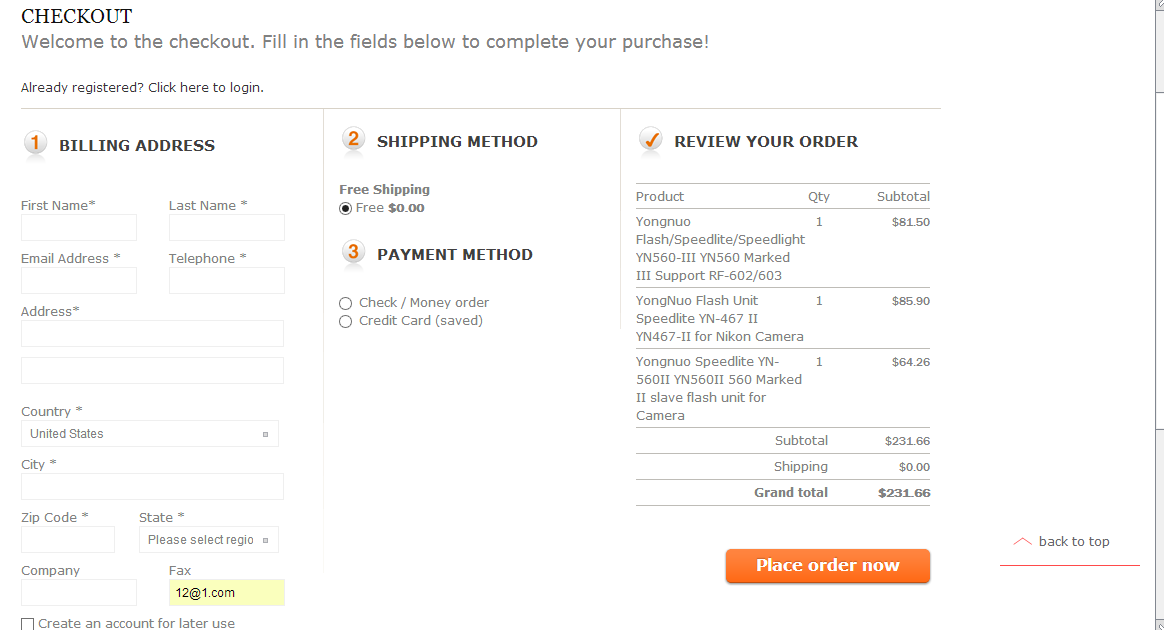
Task: Expand the State region dropdown
Action: coord(209,539)
